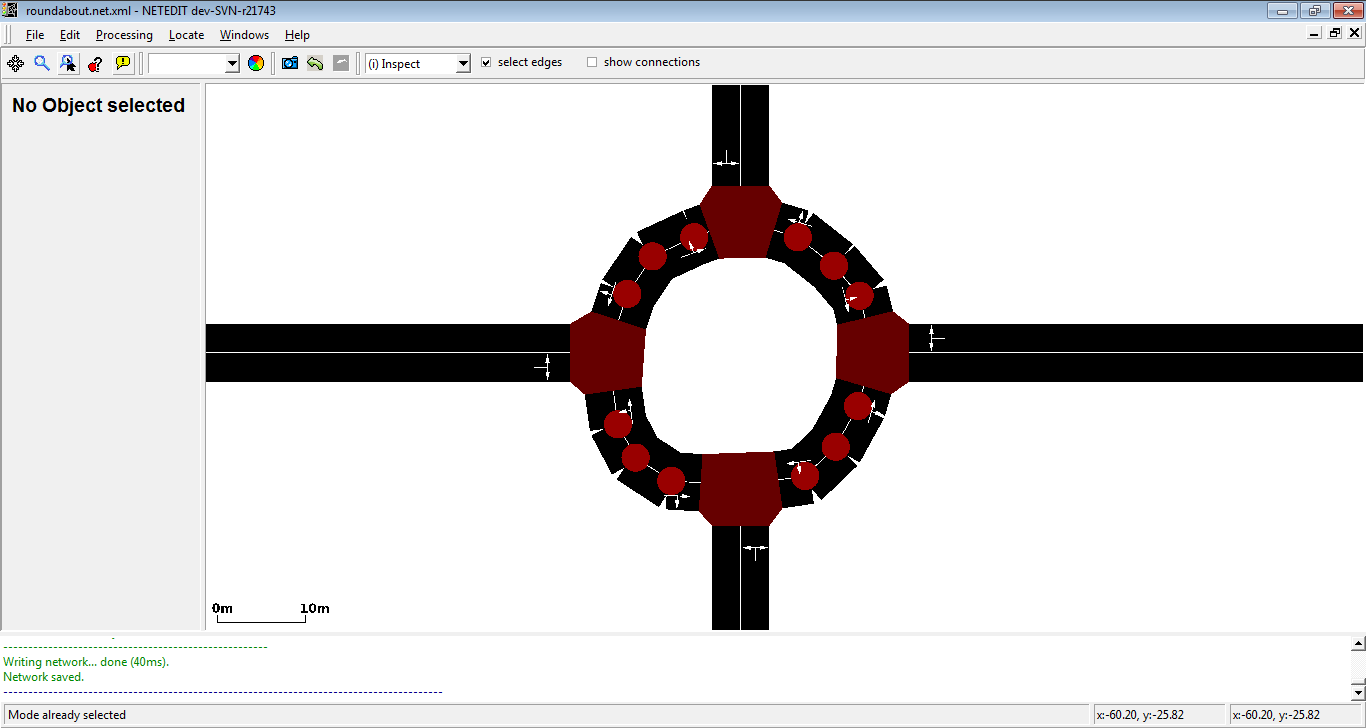Select the top dark red roundabout junction

(x=740, y=220)
